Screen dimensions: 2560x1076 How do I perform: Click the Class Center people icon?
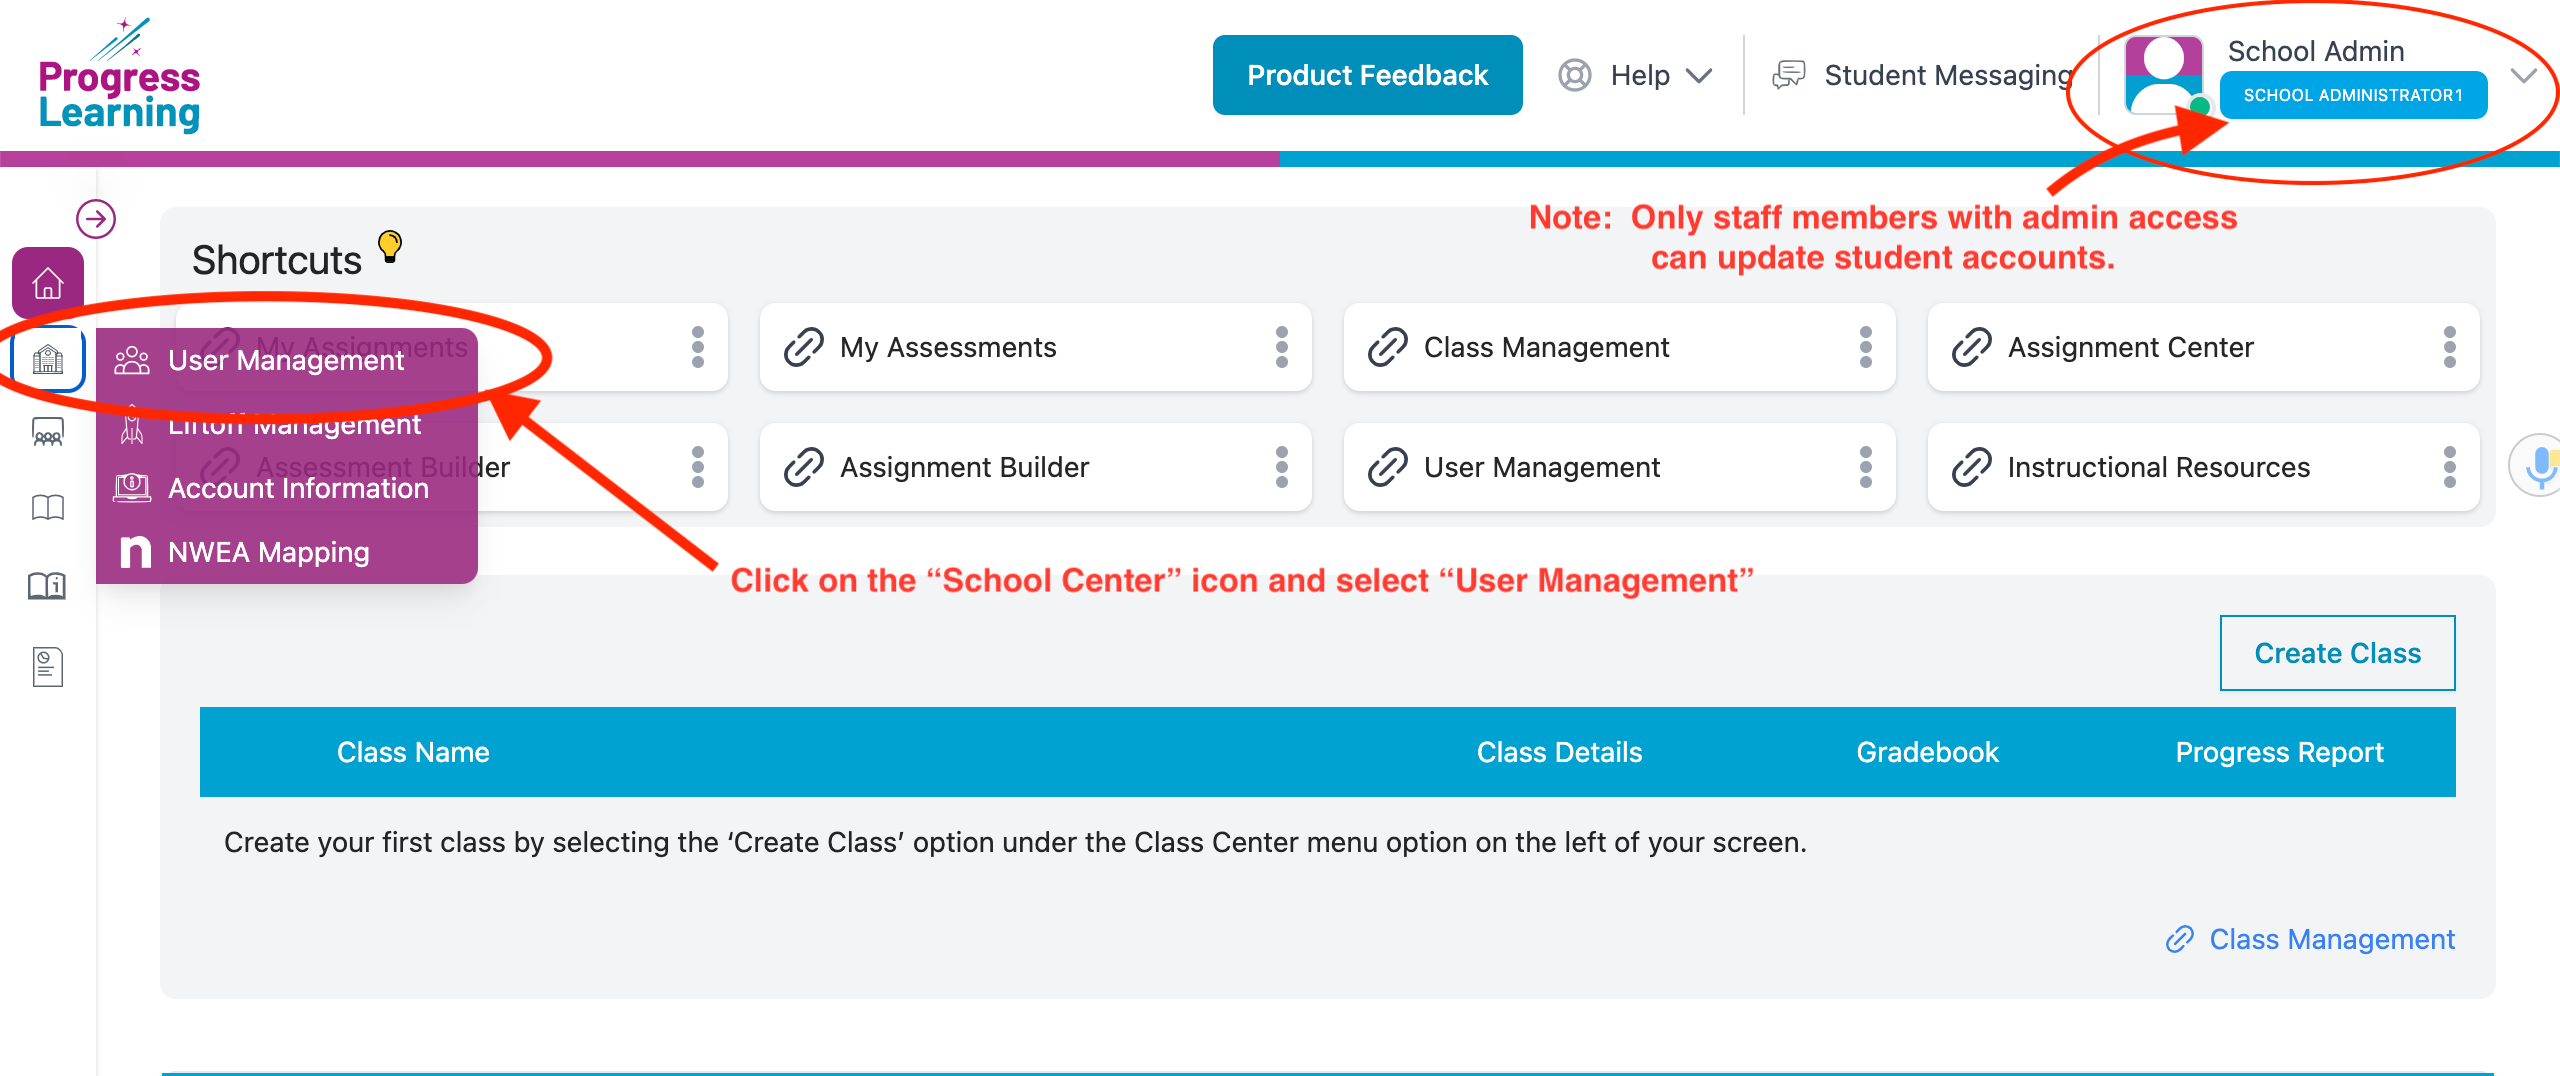[x=48, y=433]
